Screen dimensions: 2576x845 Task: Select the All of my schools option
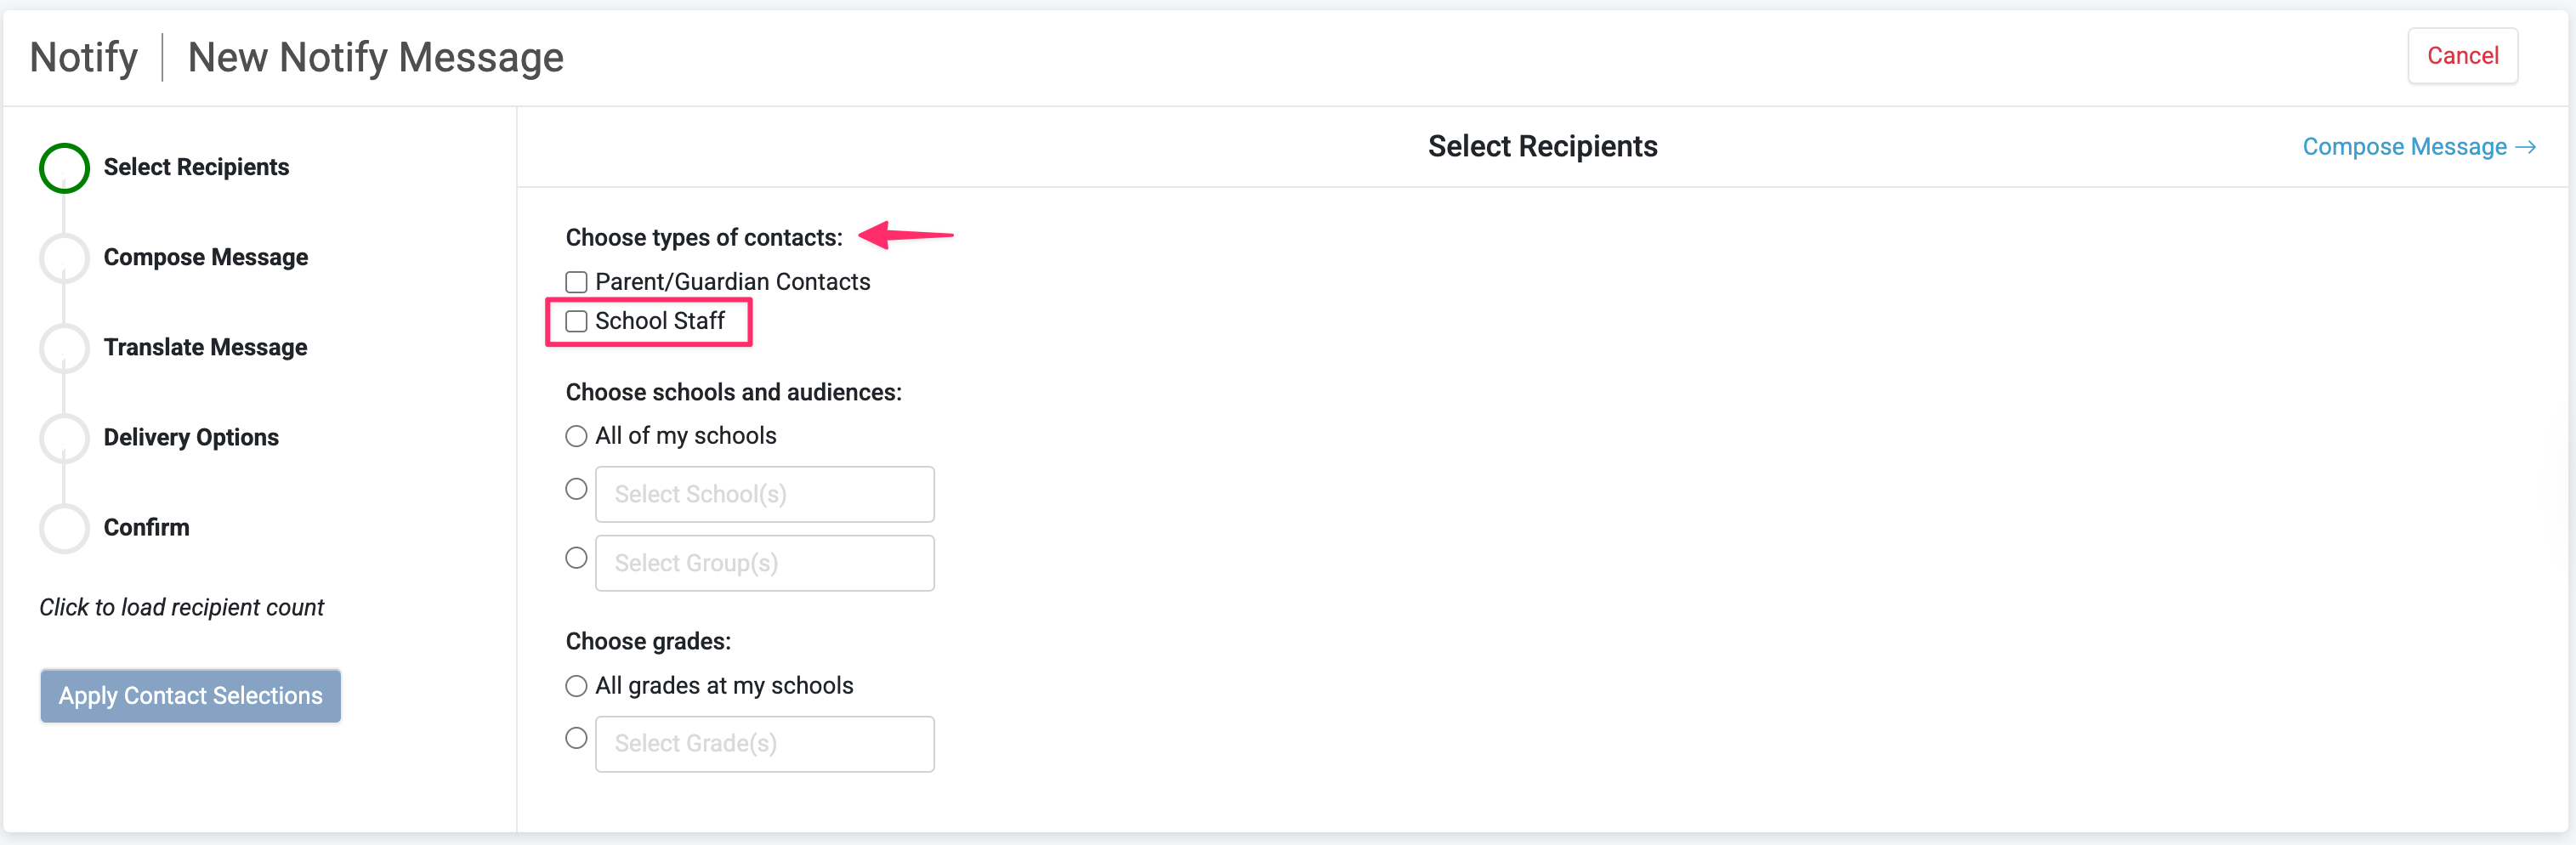pos(576,436)
